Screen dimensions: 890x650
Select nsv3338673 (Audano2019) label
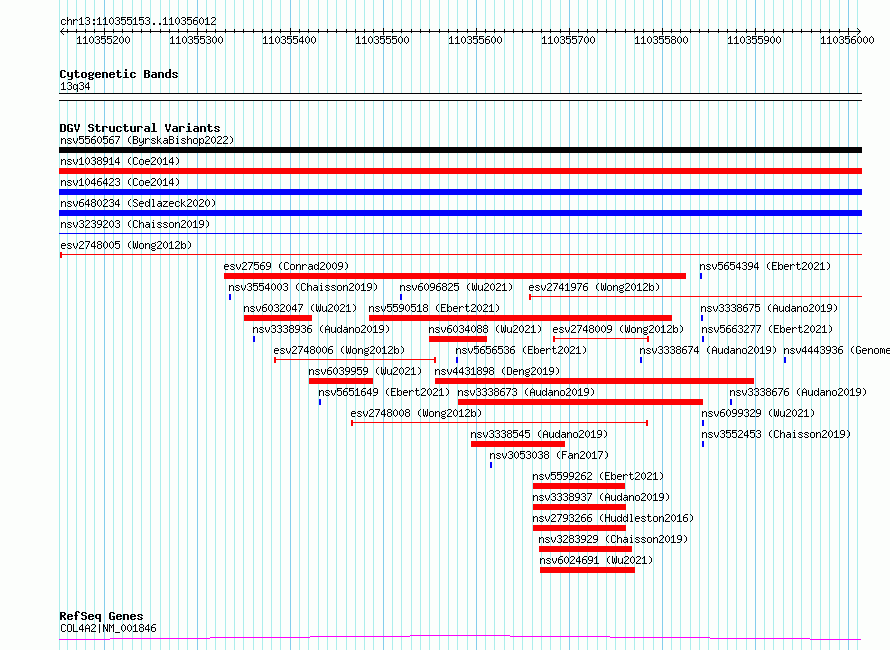[x=526, y=392]
